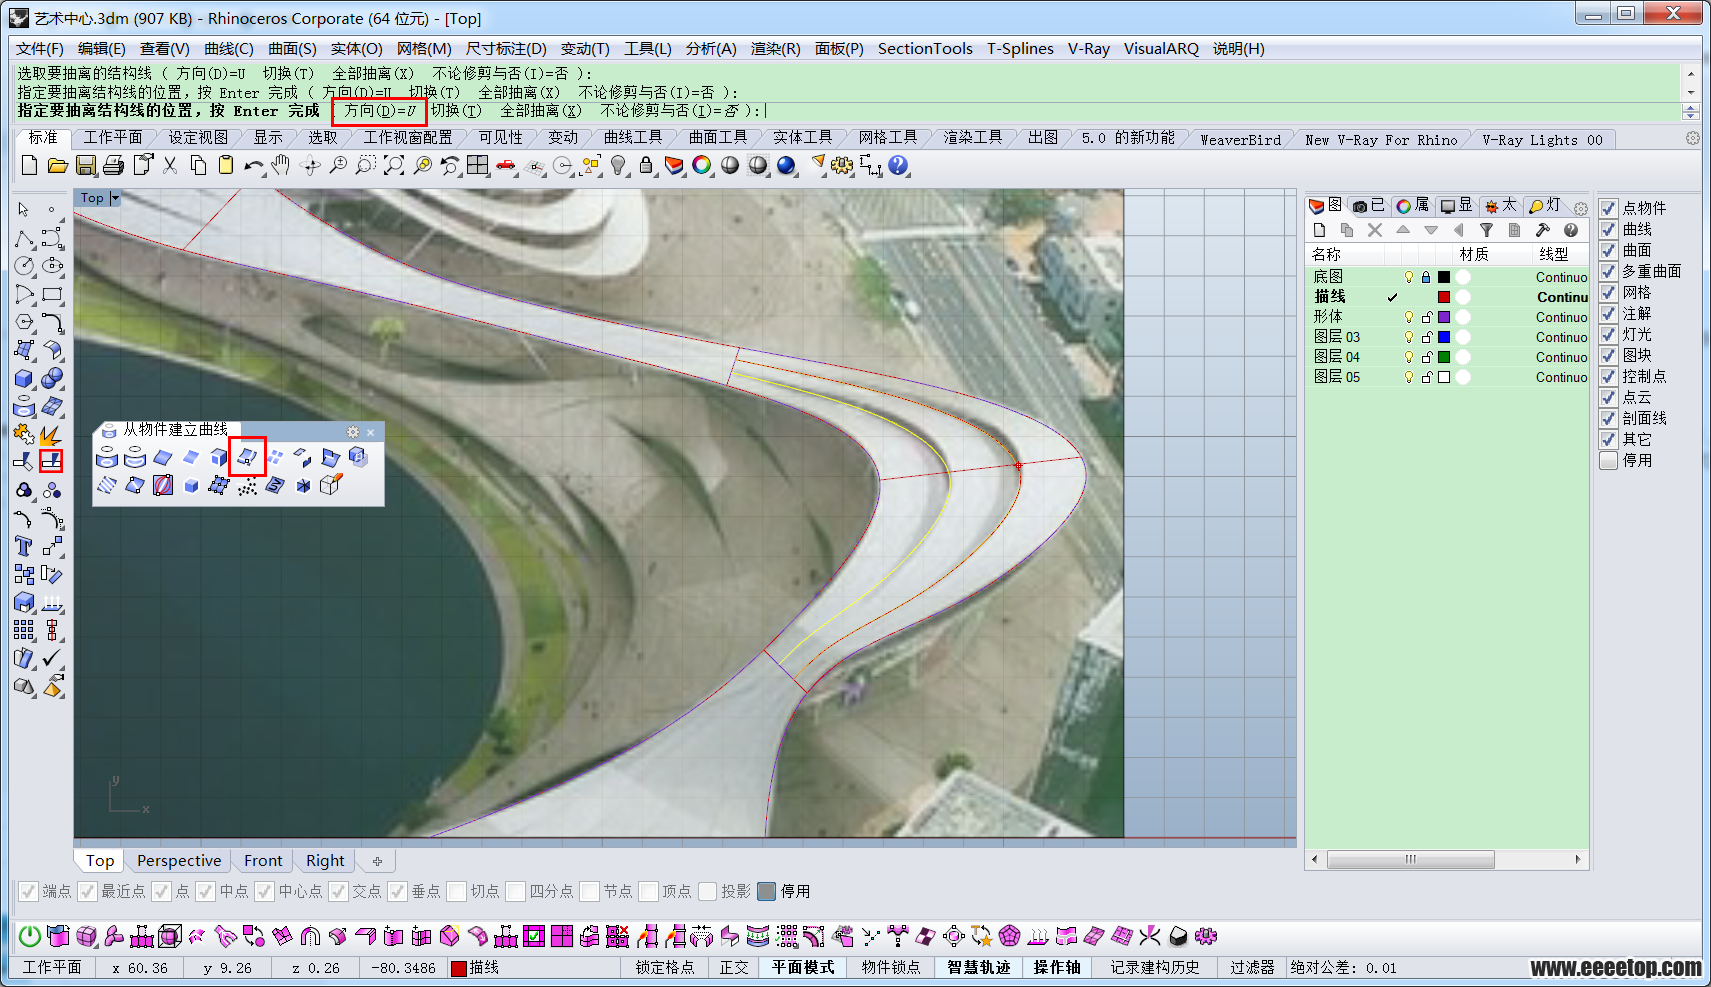1711x987 pixels.
Task: Toggle 正交 in the status bar
Action: click(734, 967)
